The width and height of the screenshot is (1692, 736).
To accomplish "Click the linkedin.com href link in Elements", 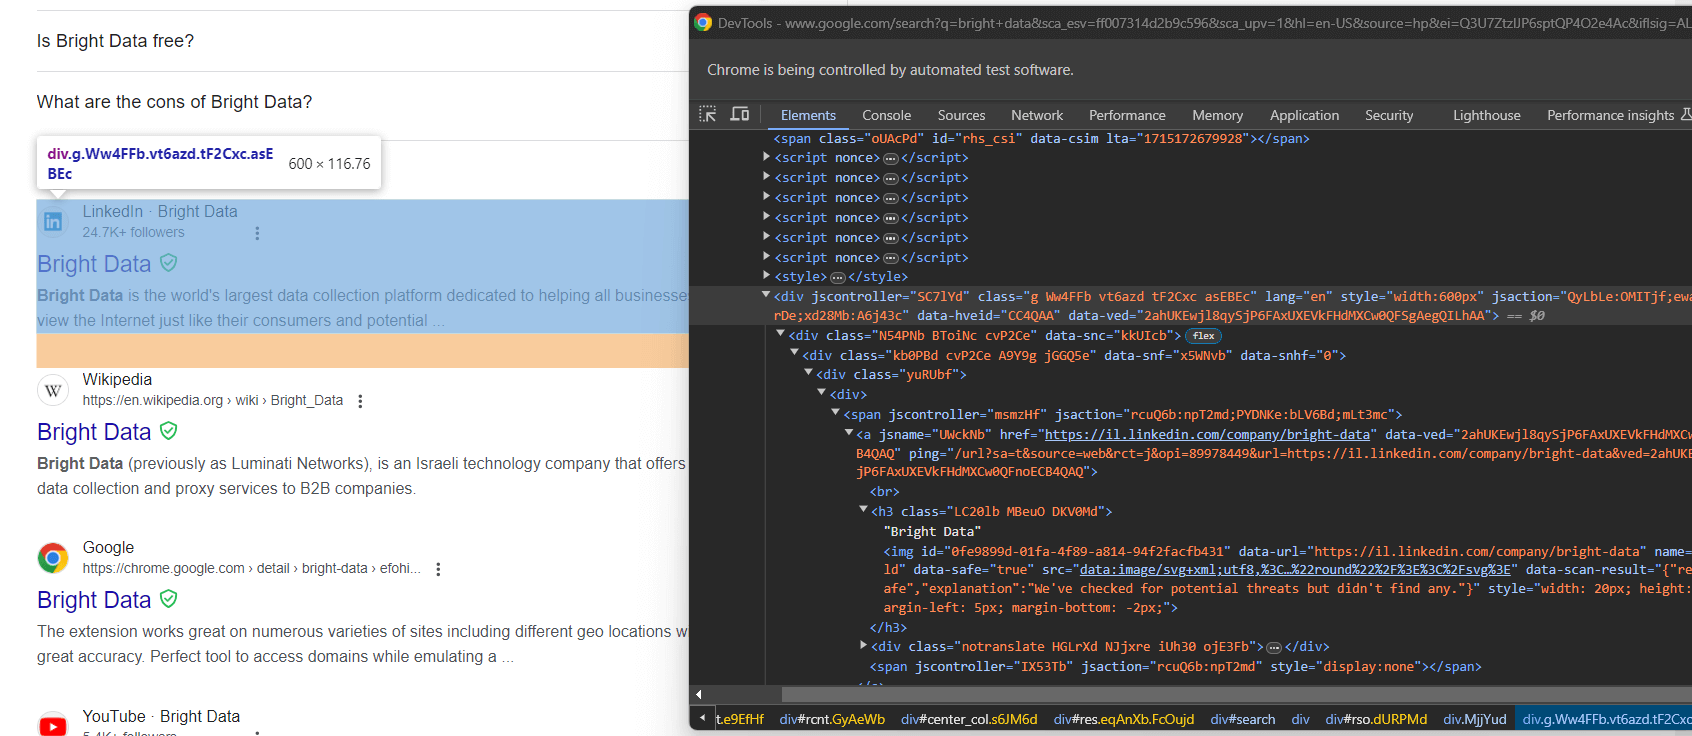I will [x=1207, y=434].
